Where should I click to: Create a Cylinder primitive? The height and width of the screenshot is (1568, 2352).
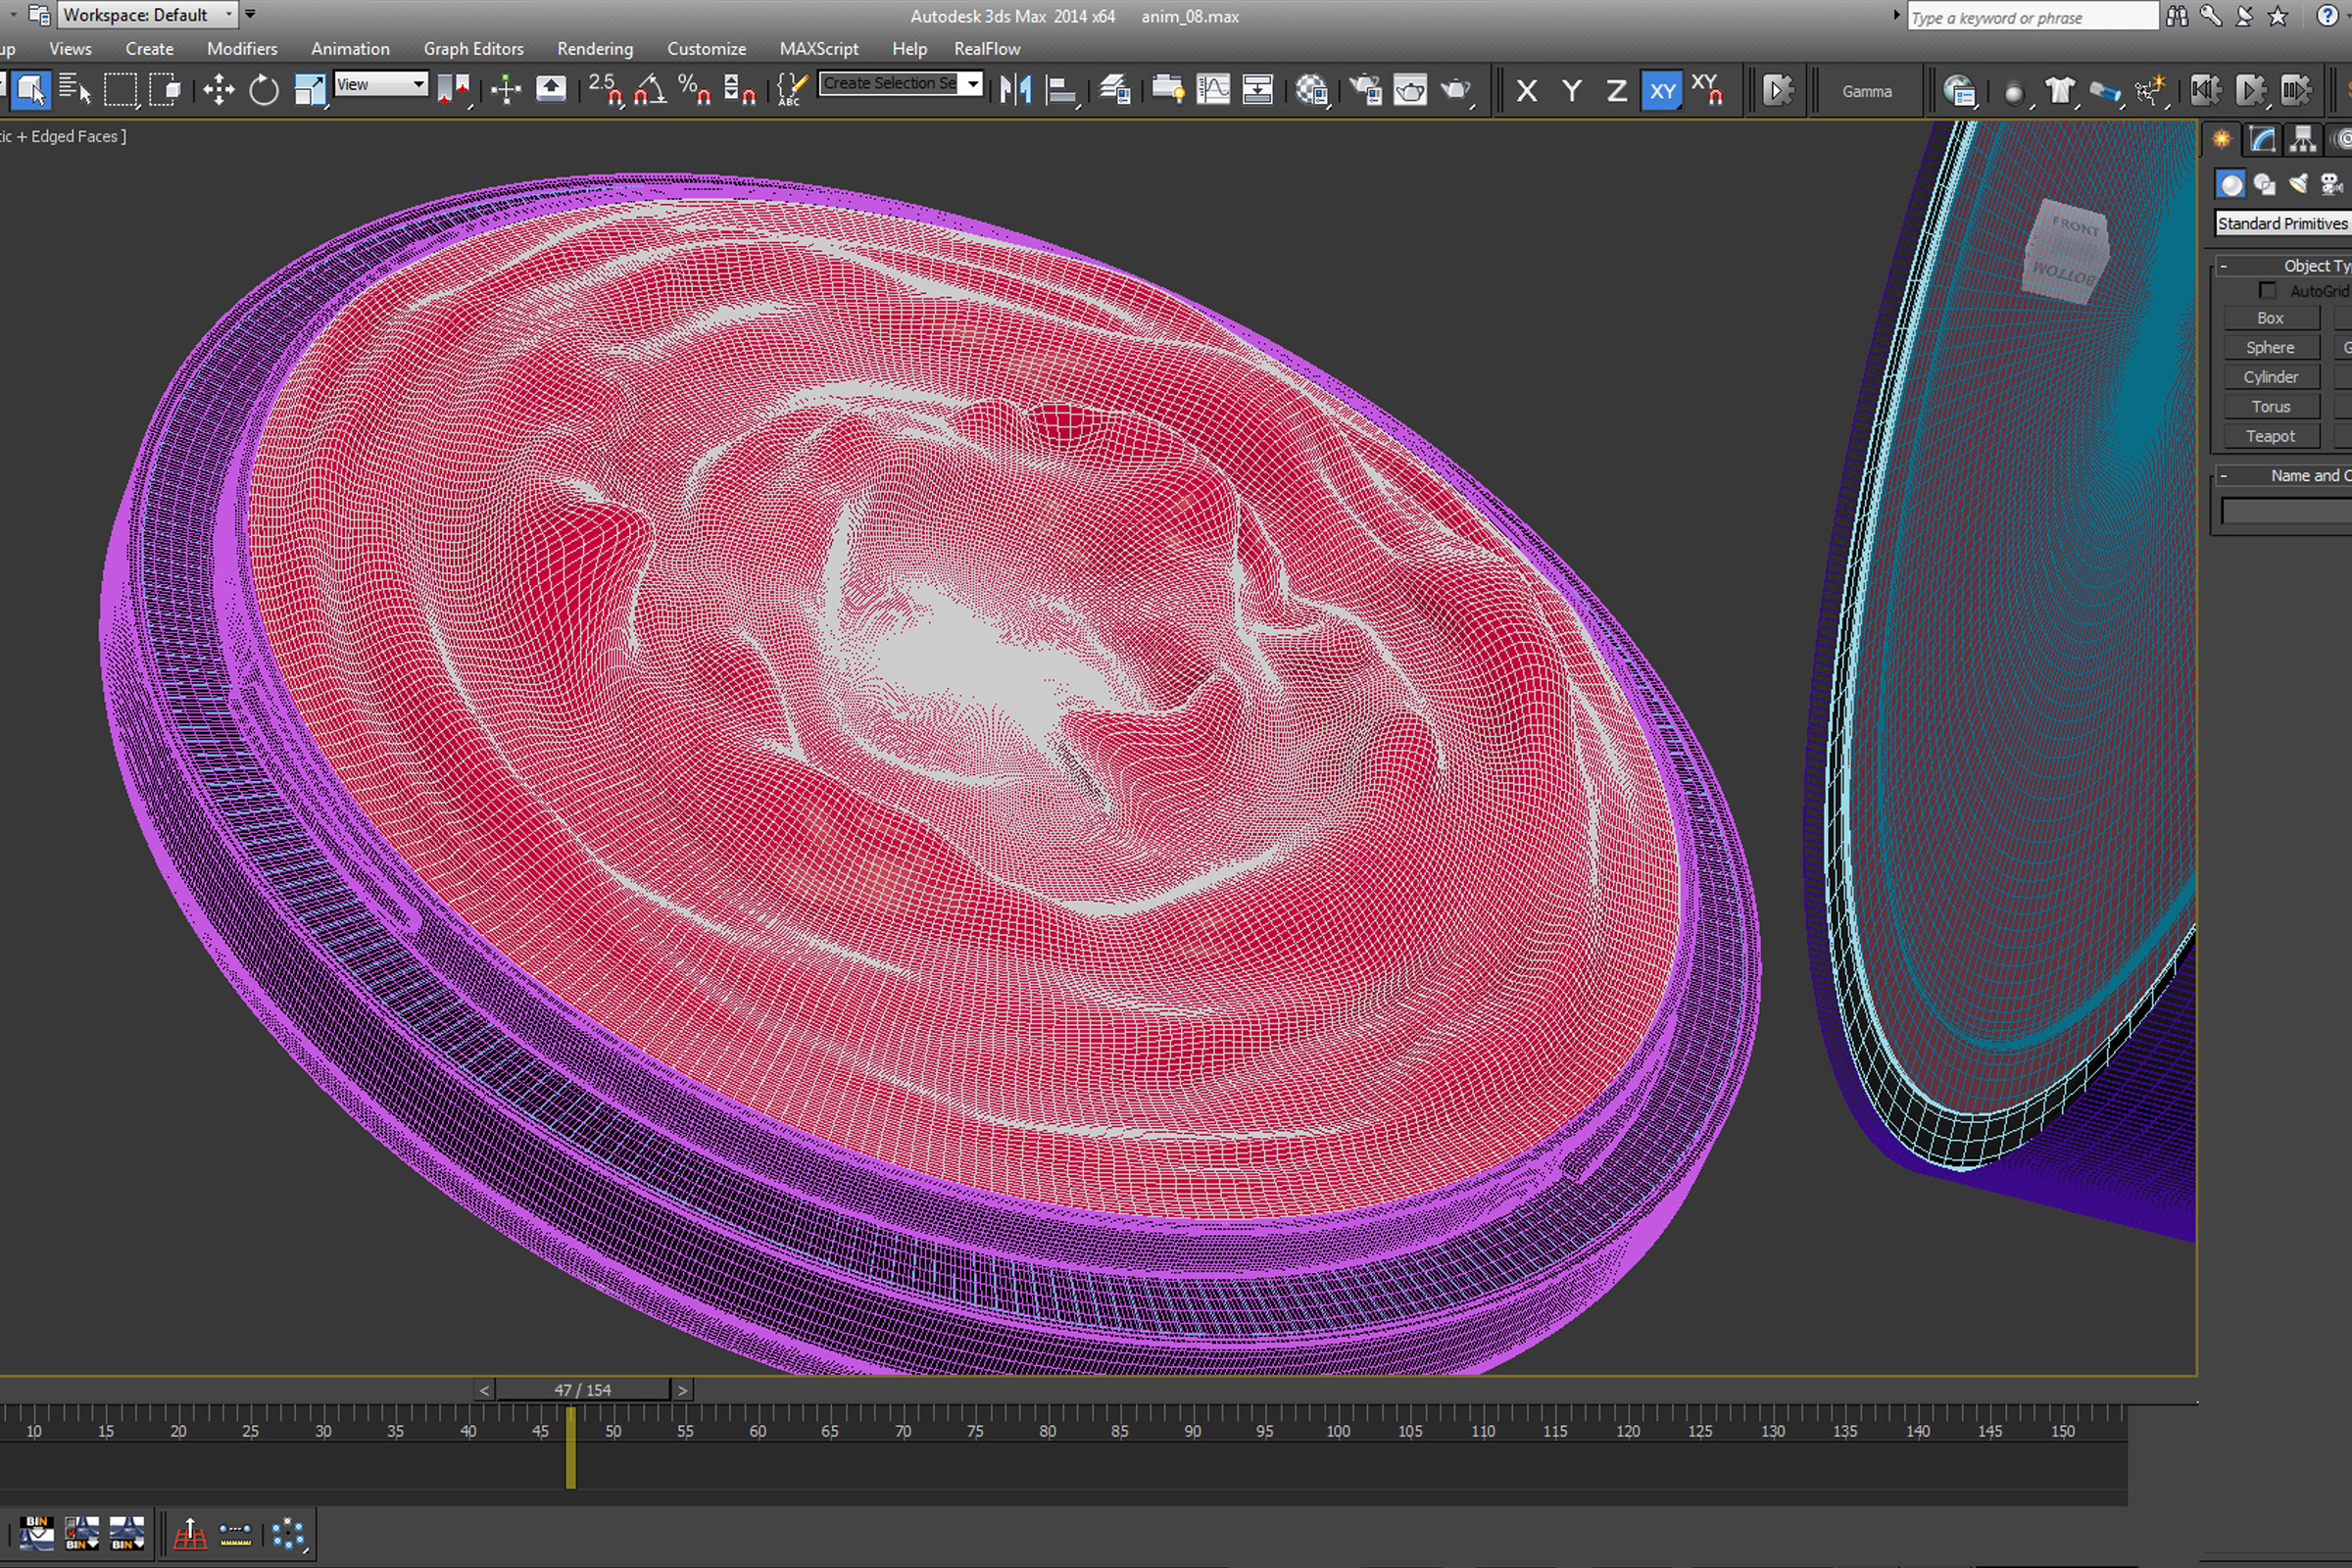[x=2270, y=377]
